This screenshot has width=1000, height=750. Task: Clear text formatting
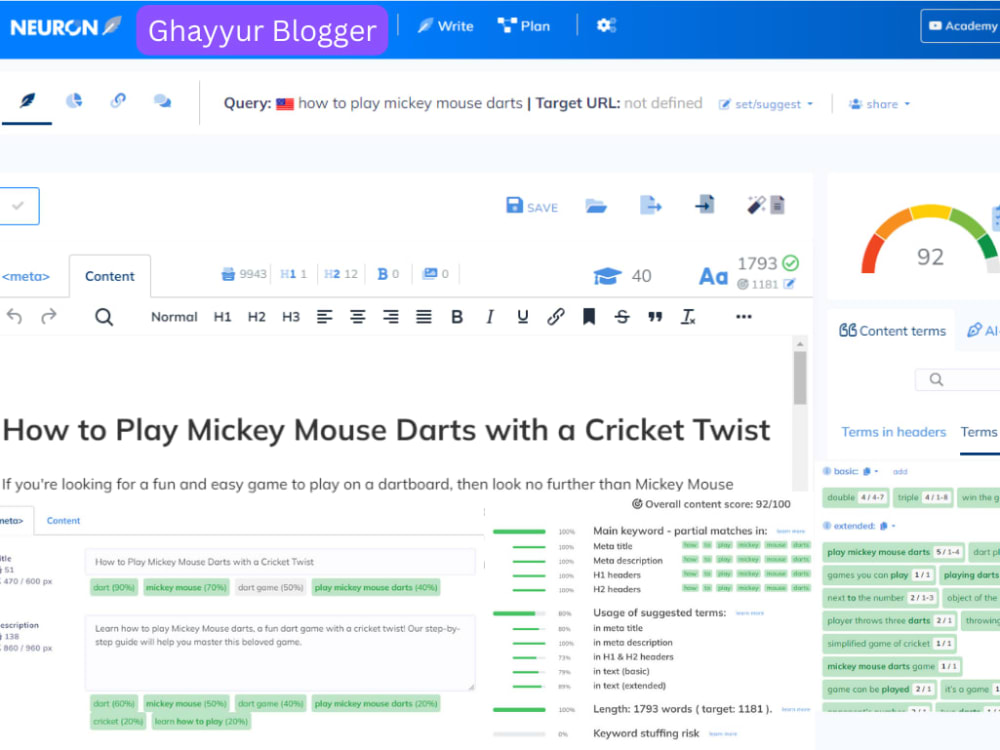(688, 317)
